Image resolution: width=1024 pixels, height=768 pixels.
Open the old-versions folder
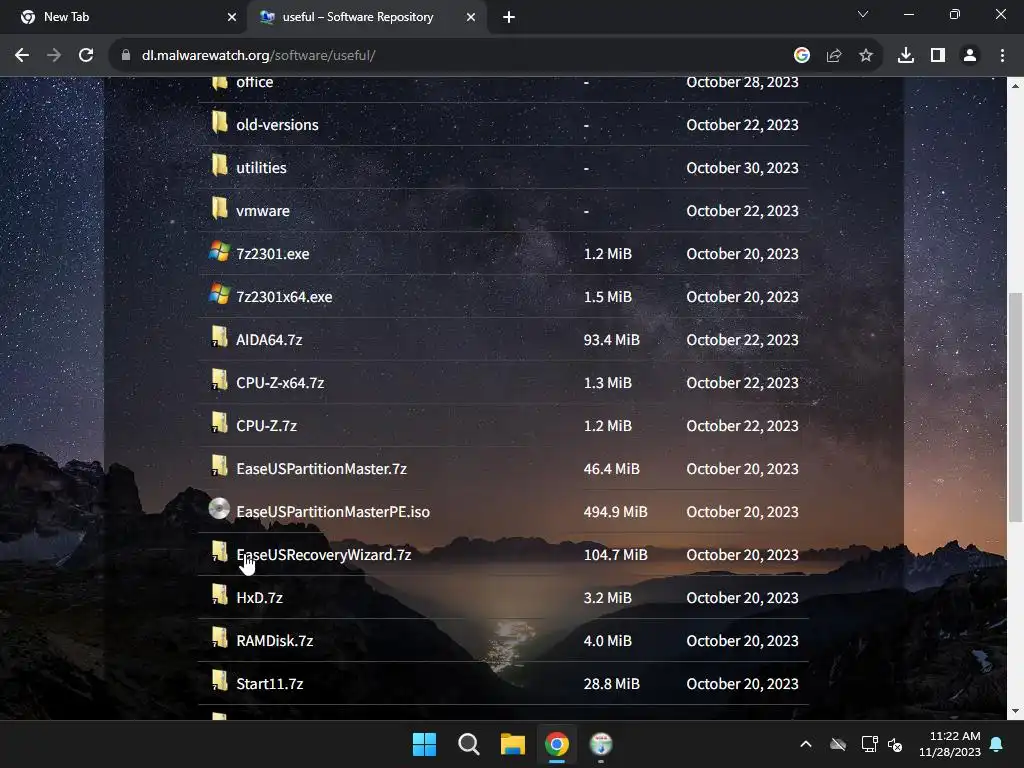coord(277,125)
